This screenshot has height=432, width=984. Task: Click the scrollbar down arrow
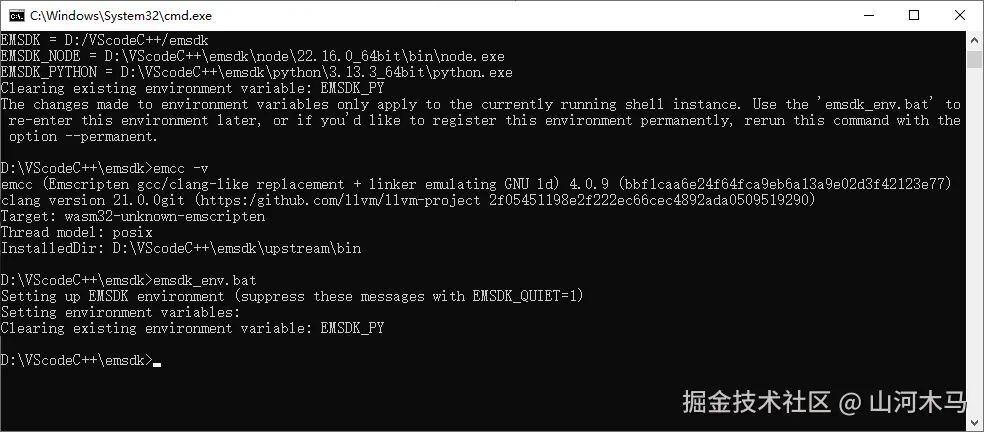[974, 422]
